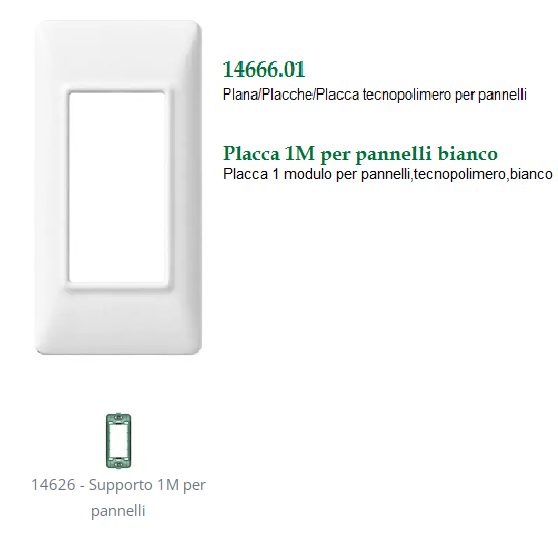Click the "Placca 1 modulo per pannelli" description
Screen dimensions: 558x554
pos(317,174)
